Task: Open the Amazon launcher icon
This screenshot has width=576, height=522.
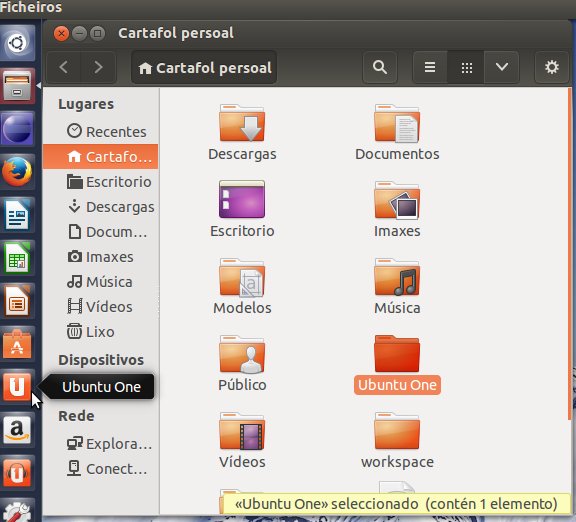Action: point(17,429)
